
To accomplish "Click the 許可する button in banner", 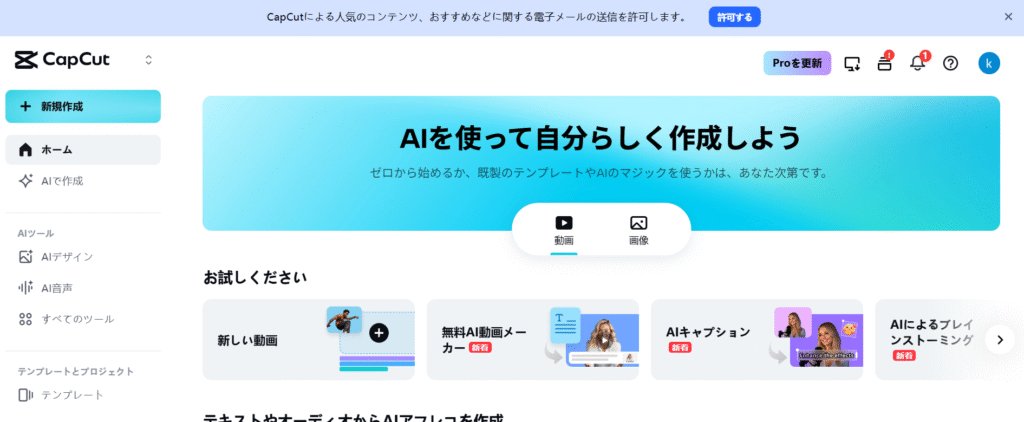I will click(x=735, y=17).
